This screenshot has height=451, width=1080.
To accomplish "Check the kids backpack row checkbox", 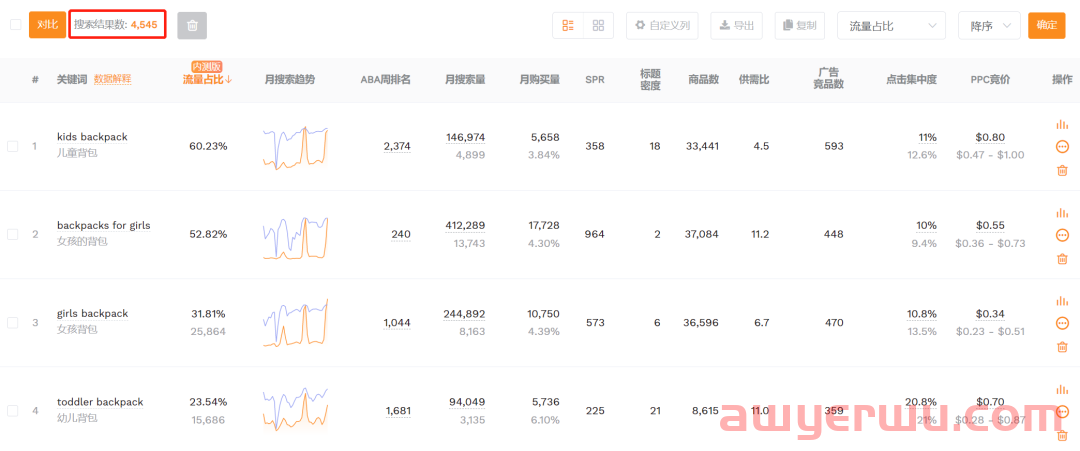I will pos(13,146).
